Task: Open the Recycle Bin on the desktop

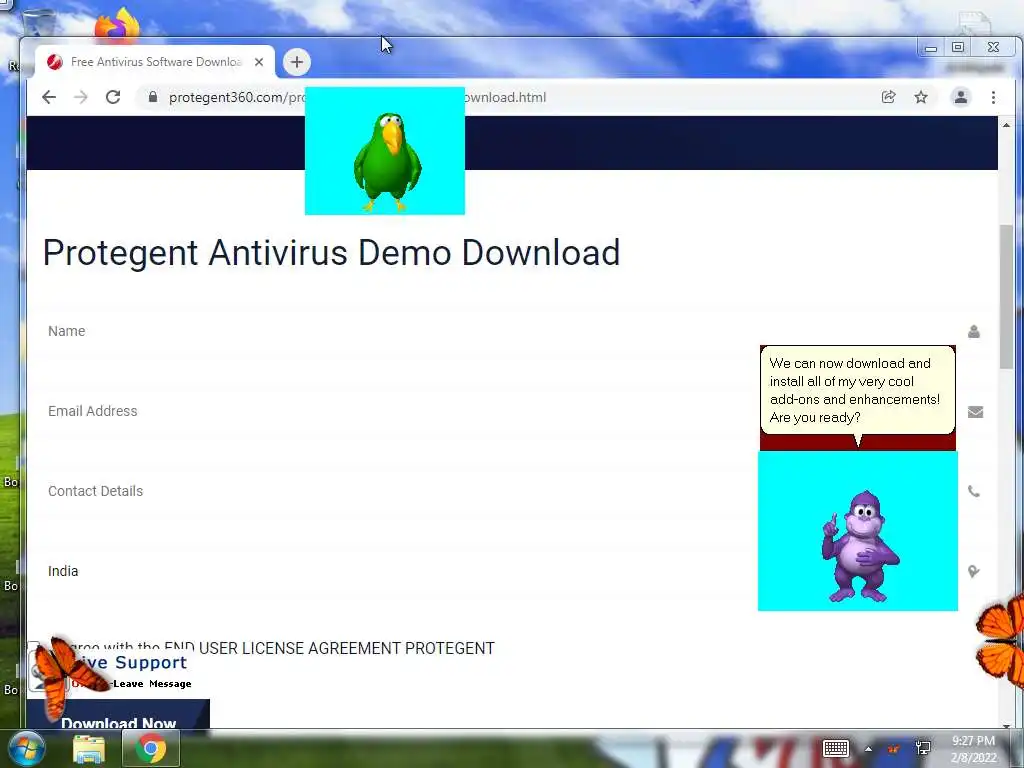Action: coord(38,23)
